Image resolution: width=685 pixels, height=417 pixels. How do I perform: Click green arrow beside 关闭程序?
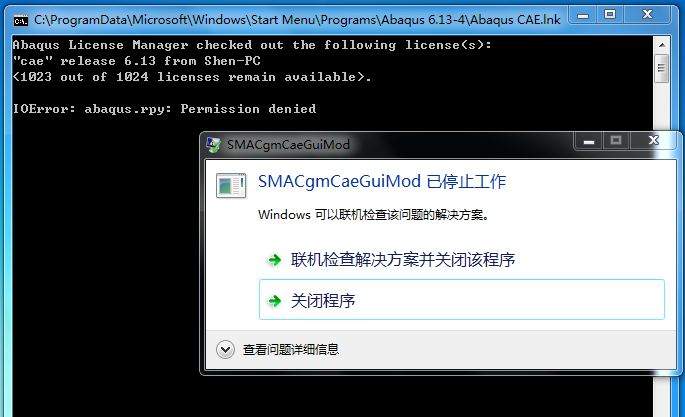(274, 300)
